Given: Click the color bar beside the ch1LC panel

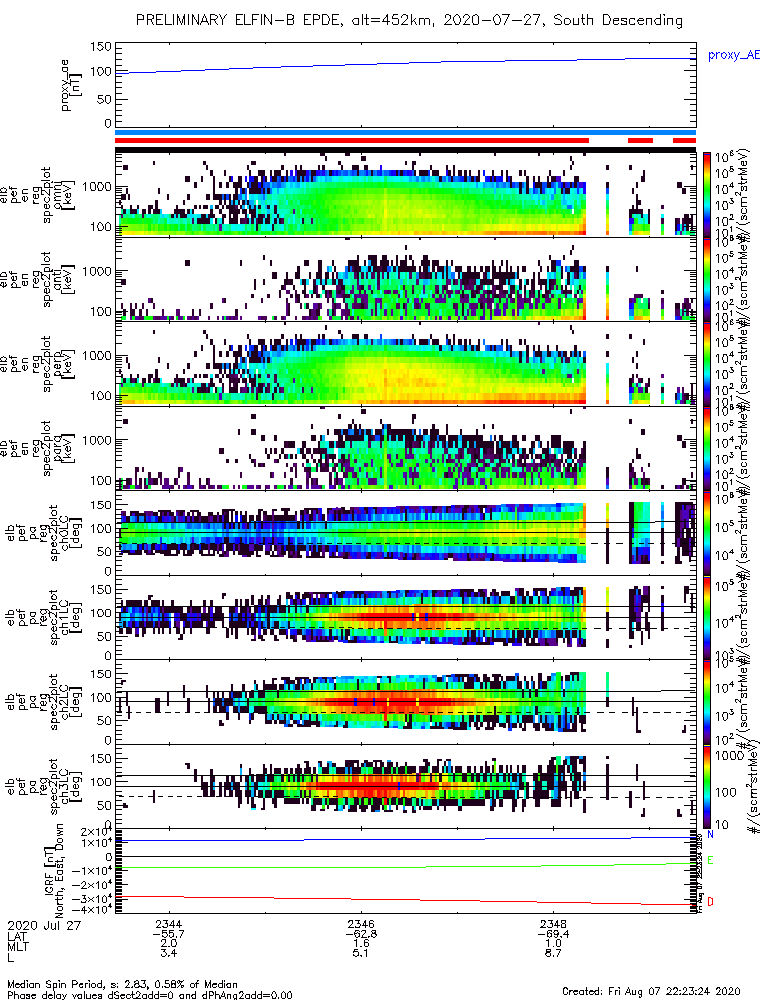Looking at the screenshot, I should pos(707,617).
